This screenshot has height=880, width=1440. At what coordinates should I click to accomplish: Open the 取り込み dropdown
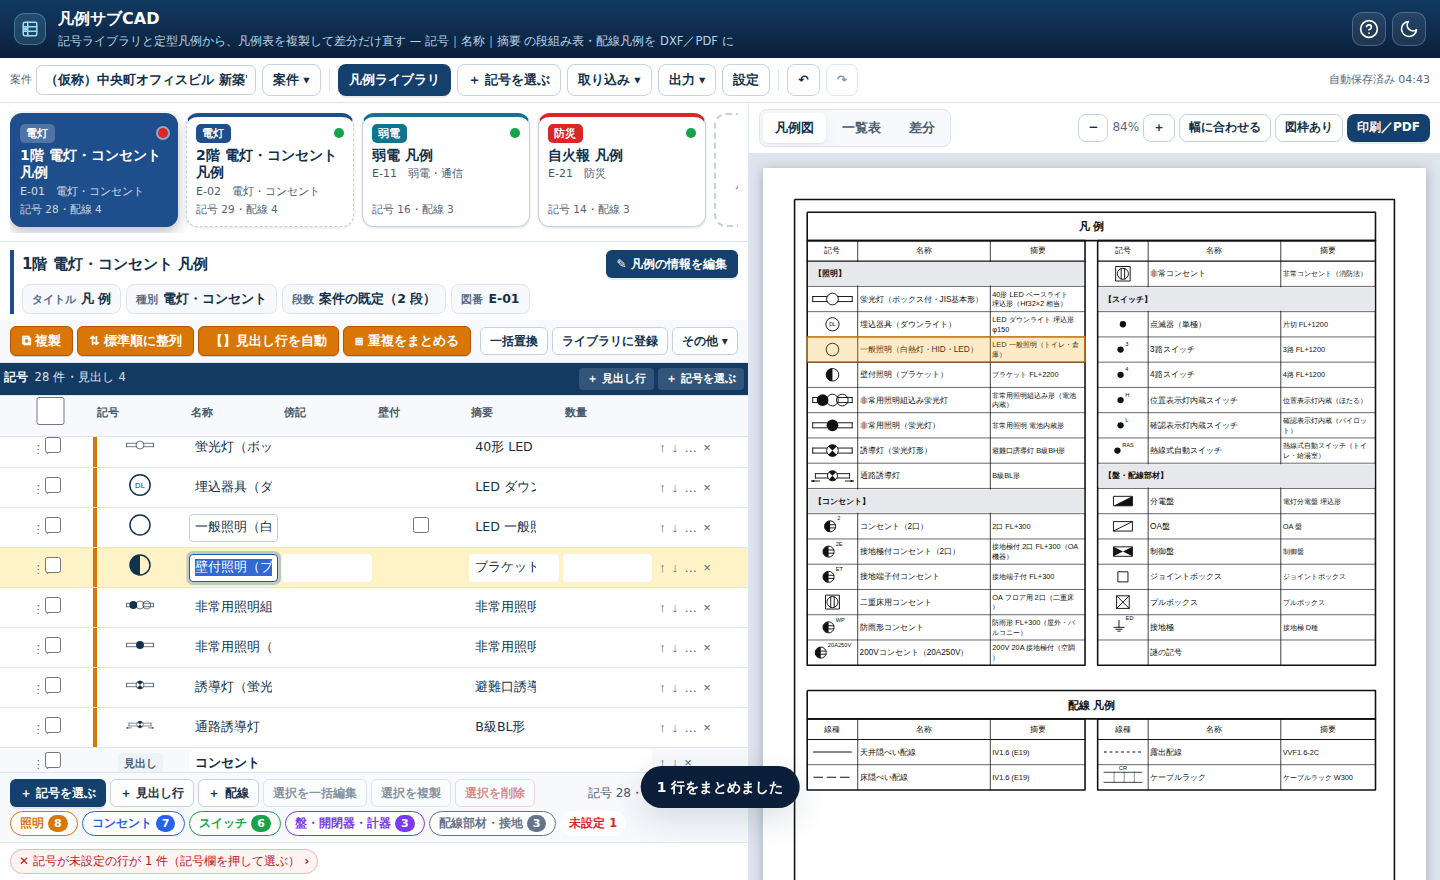click(x=609, y=80)
